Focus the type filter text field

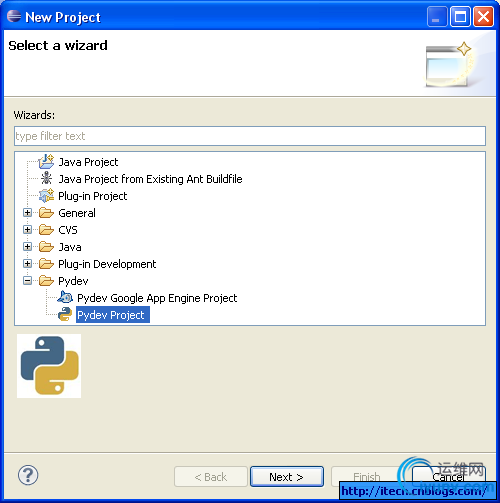[x=250, y=136]
